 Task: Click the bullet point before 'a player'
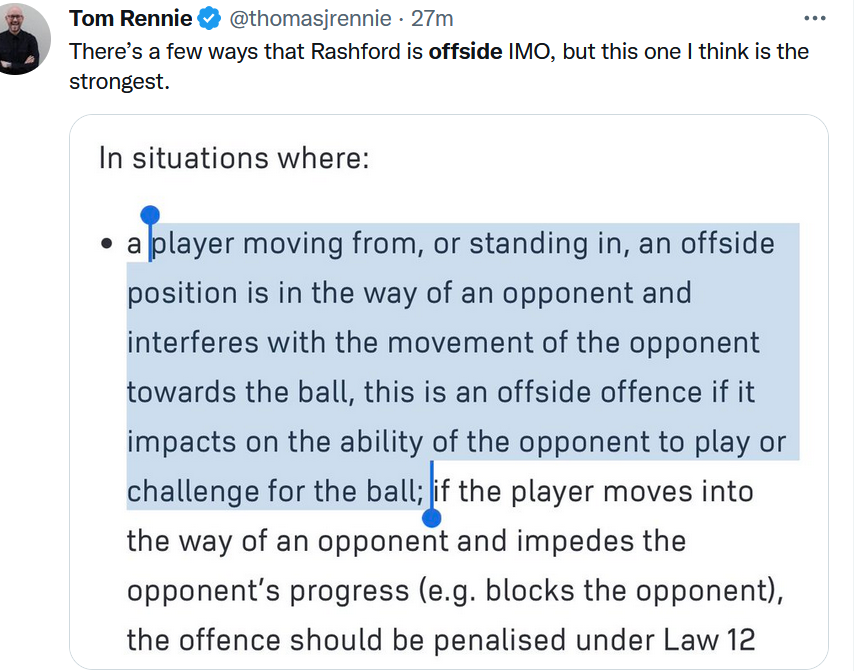click(106, 246)
